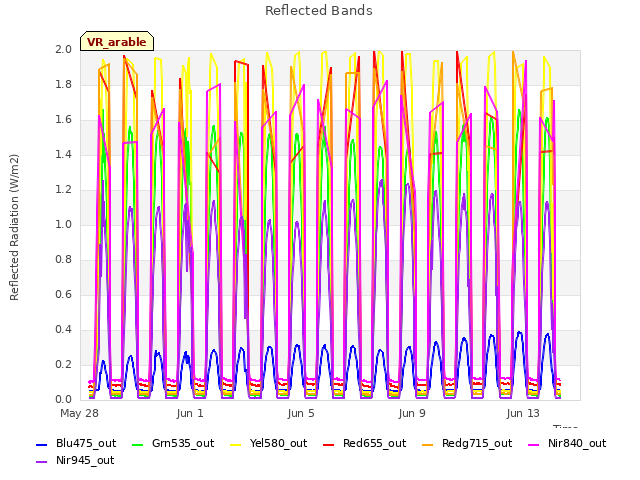The width and height of the screenshot is (640, 480).
Task: Click the yellow Yel580_out legend swatch
Action: click(x=236, y=444)
